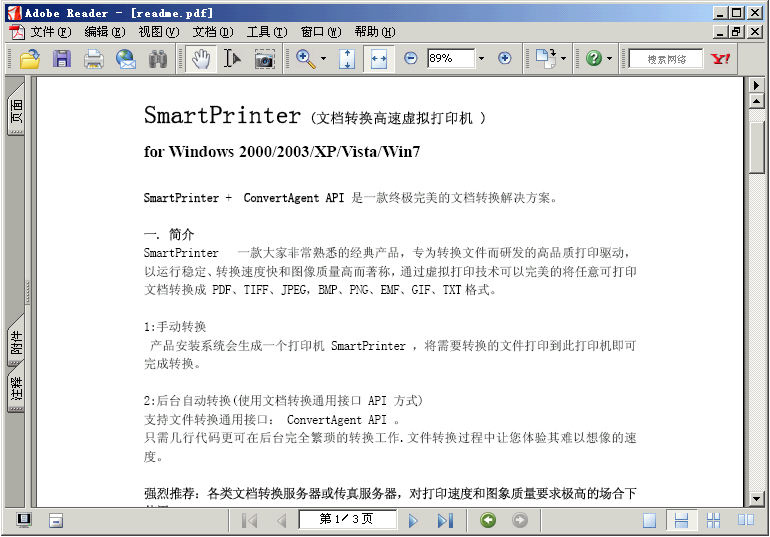The image size is (770, 537).
Task: Click the Print icon
Action: (94, 59)
